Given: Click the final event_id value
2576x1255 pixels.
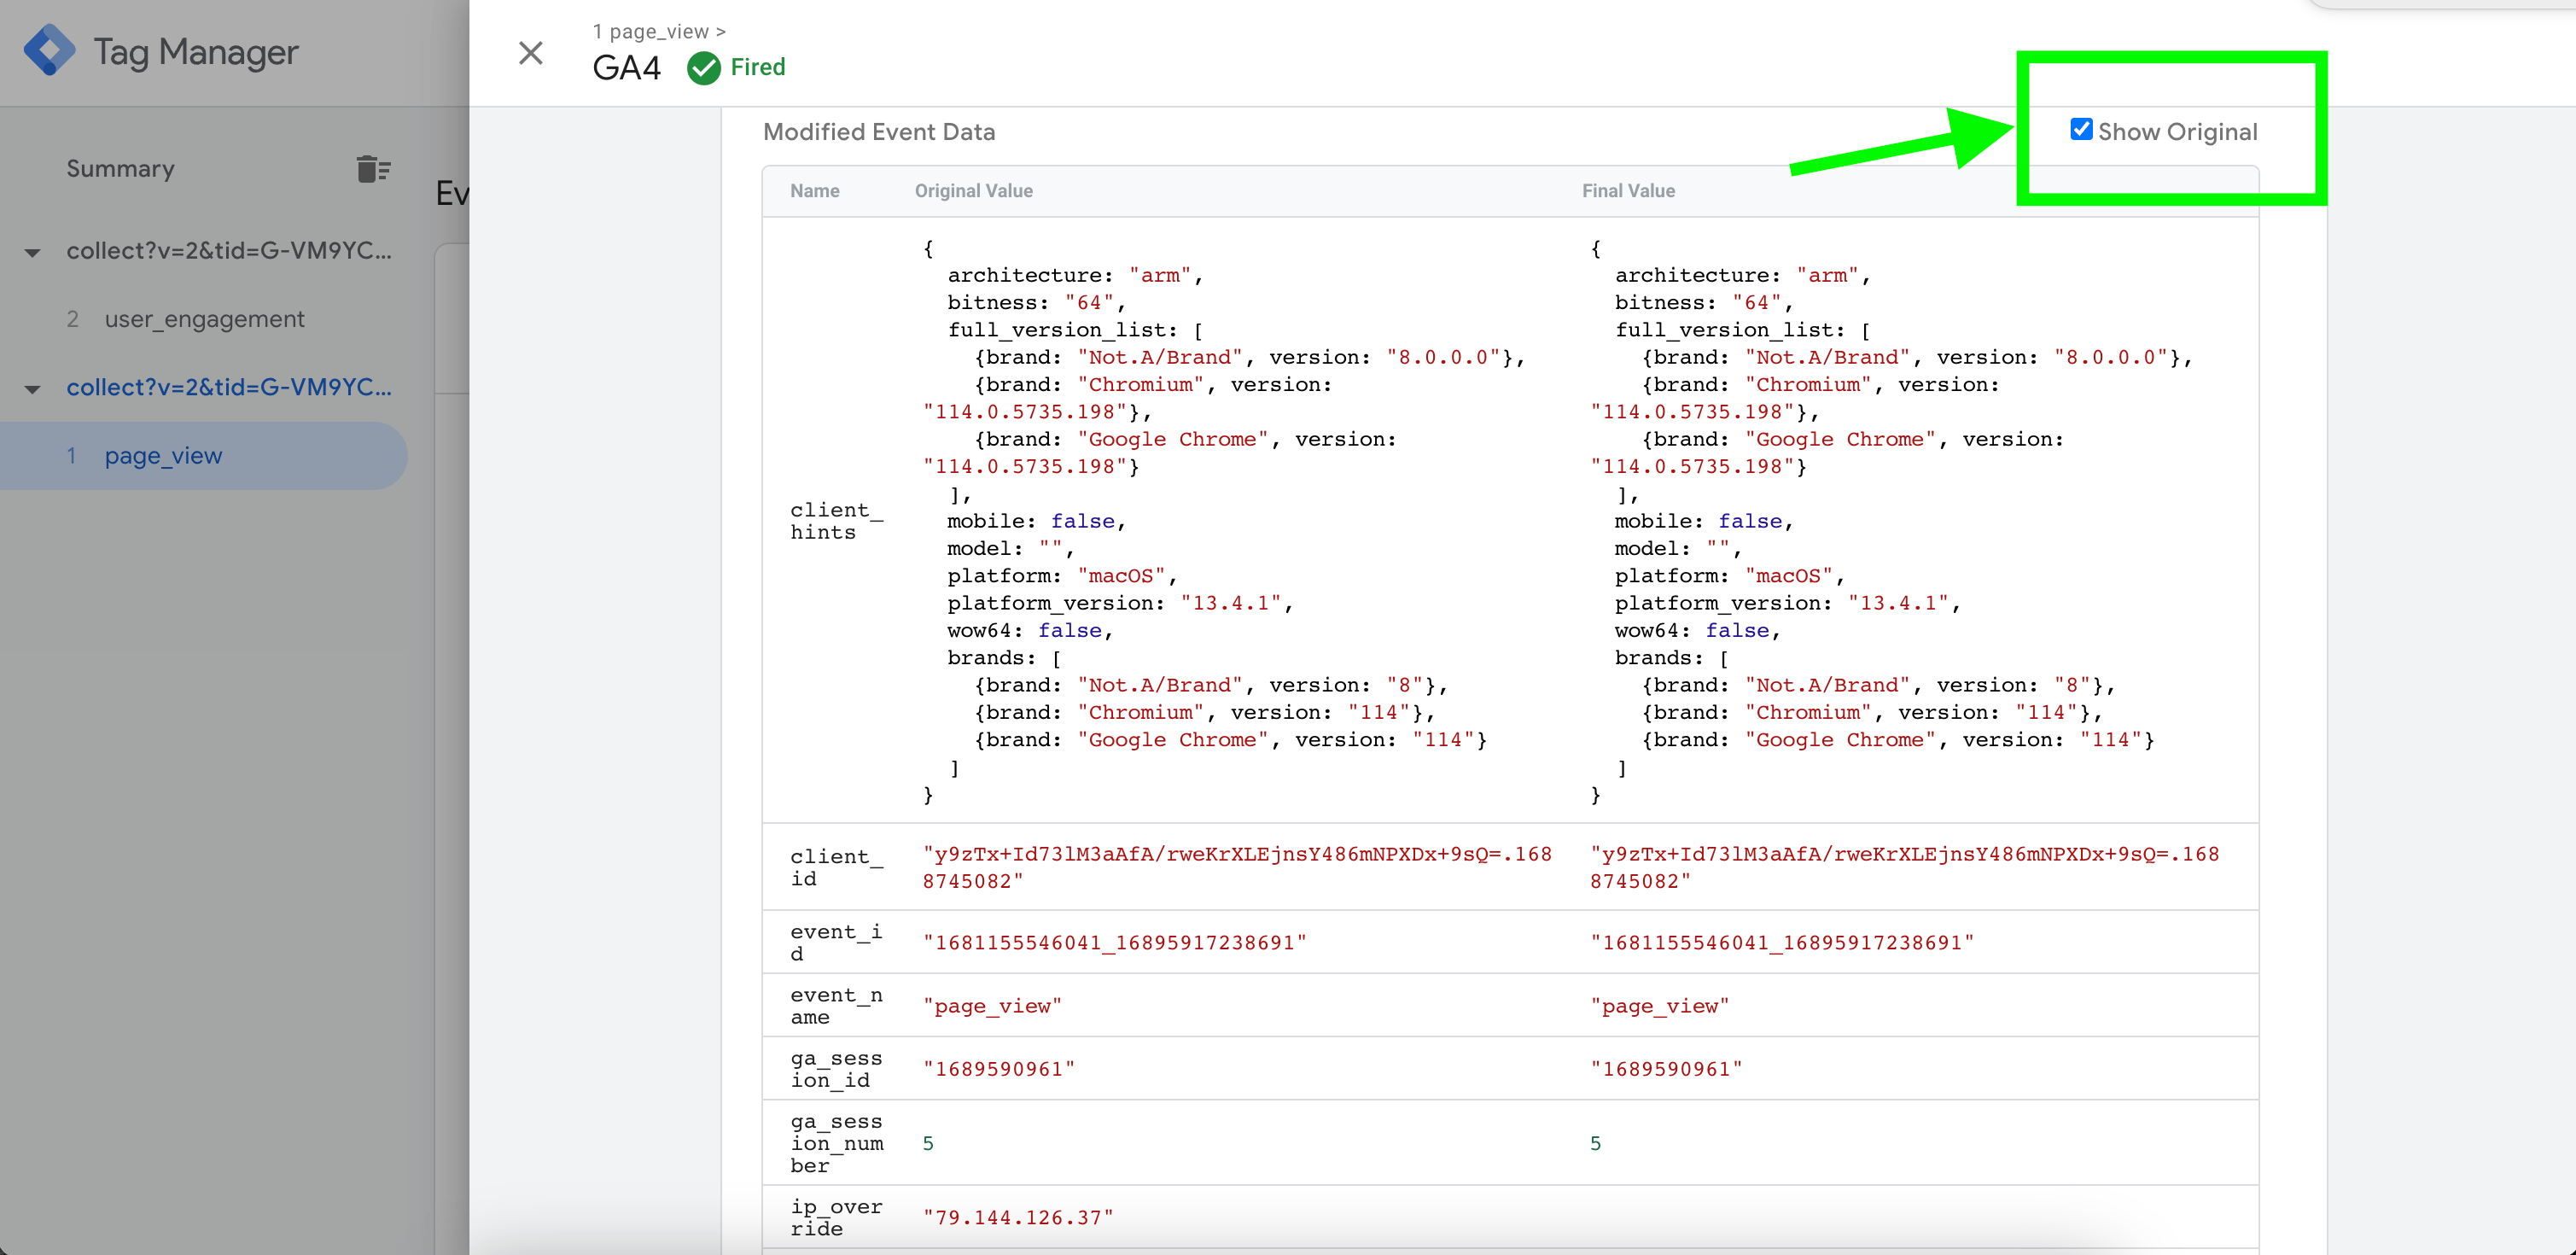Looking at the screenshot, I should tap(1782, 943).
